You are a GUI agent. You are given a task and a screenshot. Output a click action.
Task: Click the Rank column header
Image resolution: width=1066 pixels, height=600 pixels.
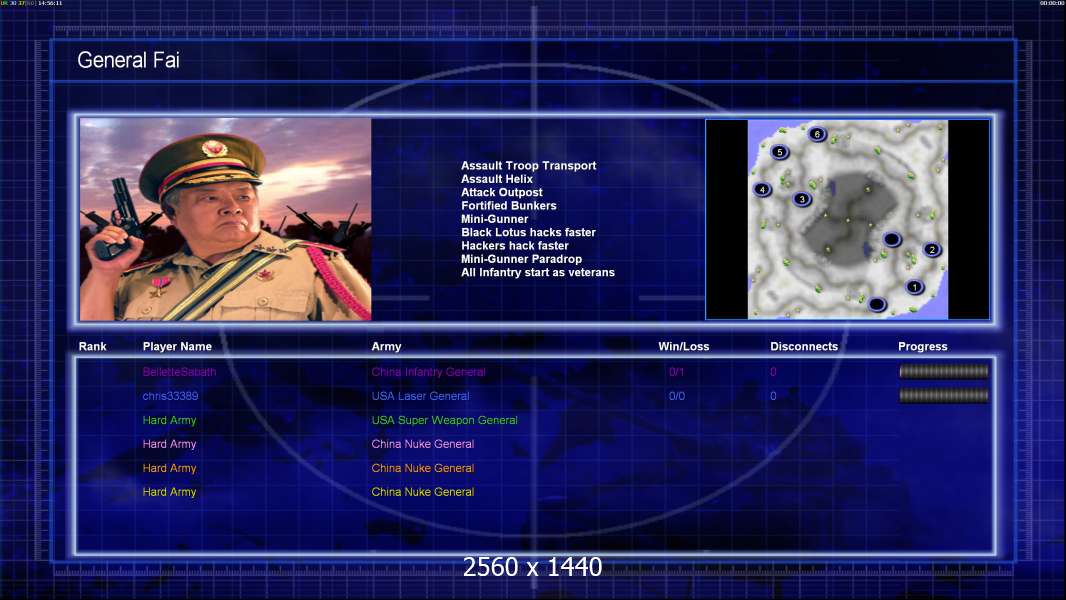coord(92,347)
